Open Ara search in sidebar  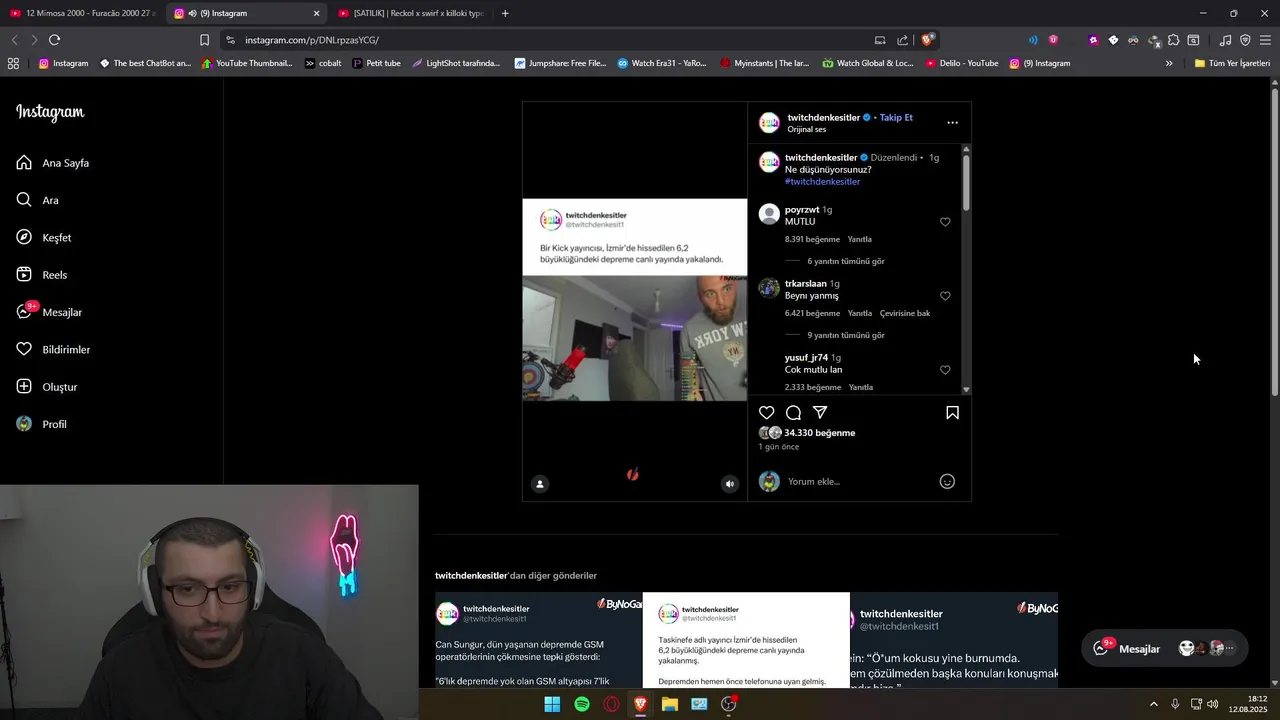coord(38,200)
